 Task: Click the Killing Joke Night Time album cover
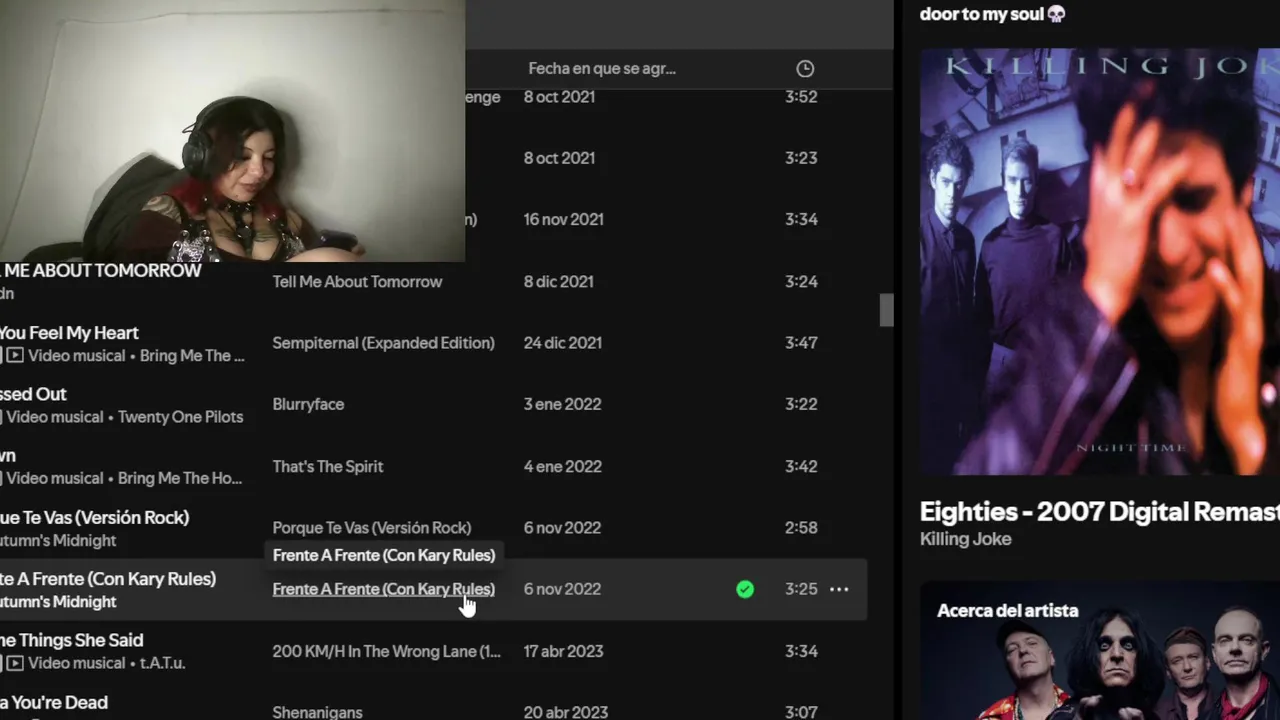tap(1100, 261)
